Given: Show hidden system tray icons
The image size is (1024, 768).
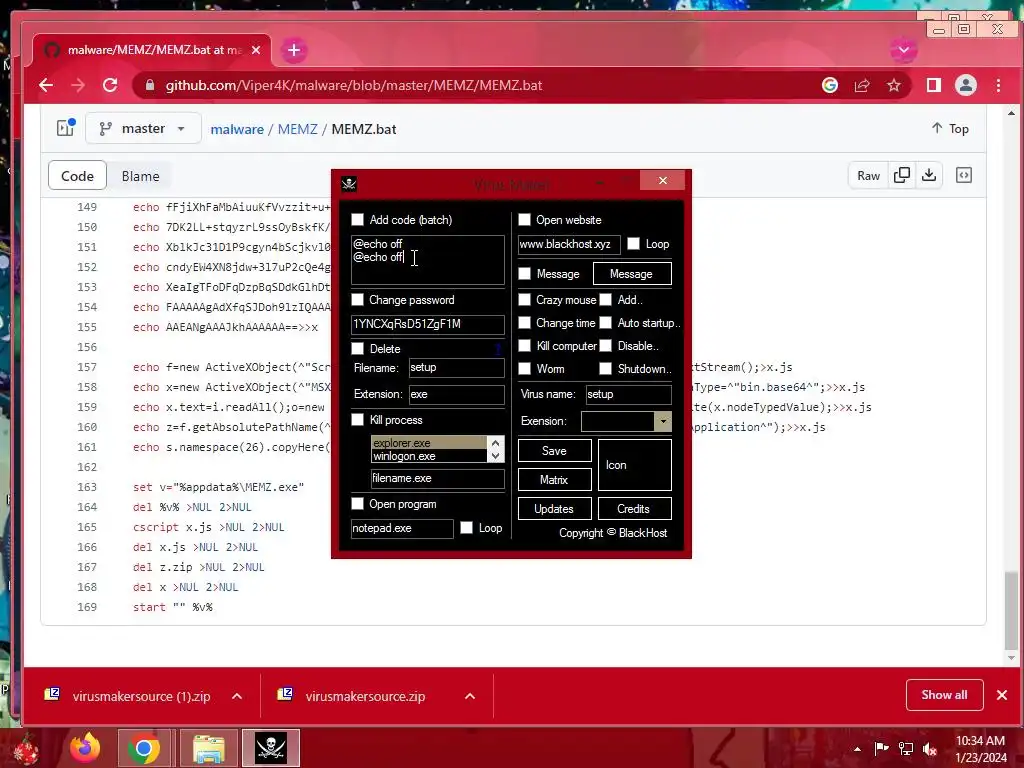Looking at the screenshot, I should point(857,749).
